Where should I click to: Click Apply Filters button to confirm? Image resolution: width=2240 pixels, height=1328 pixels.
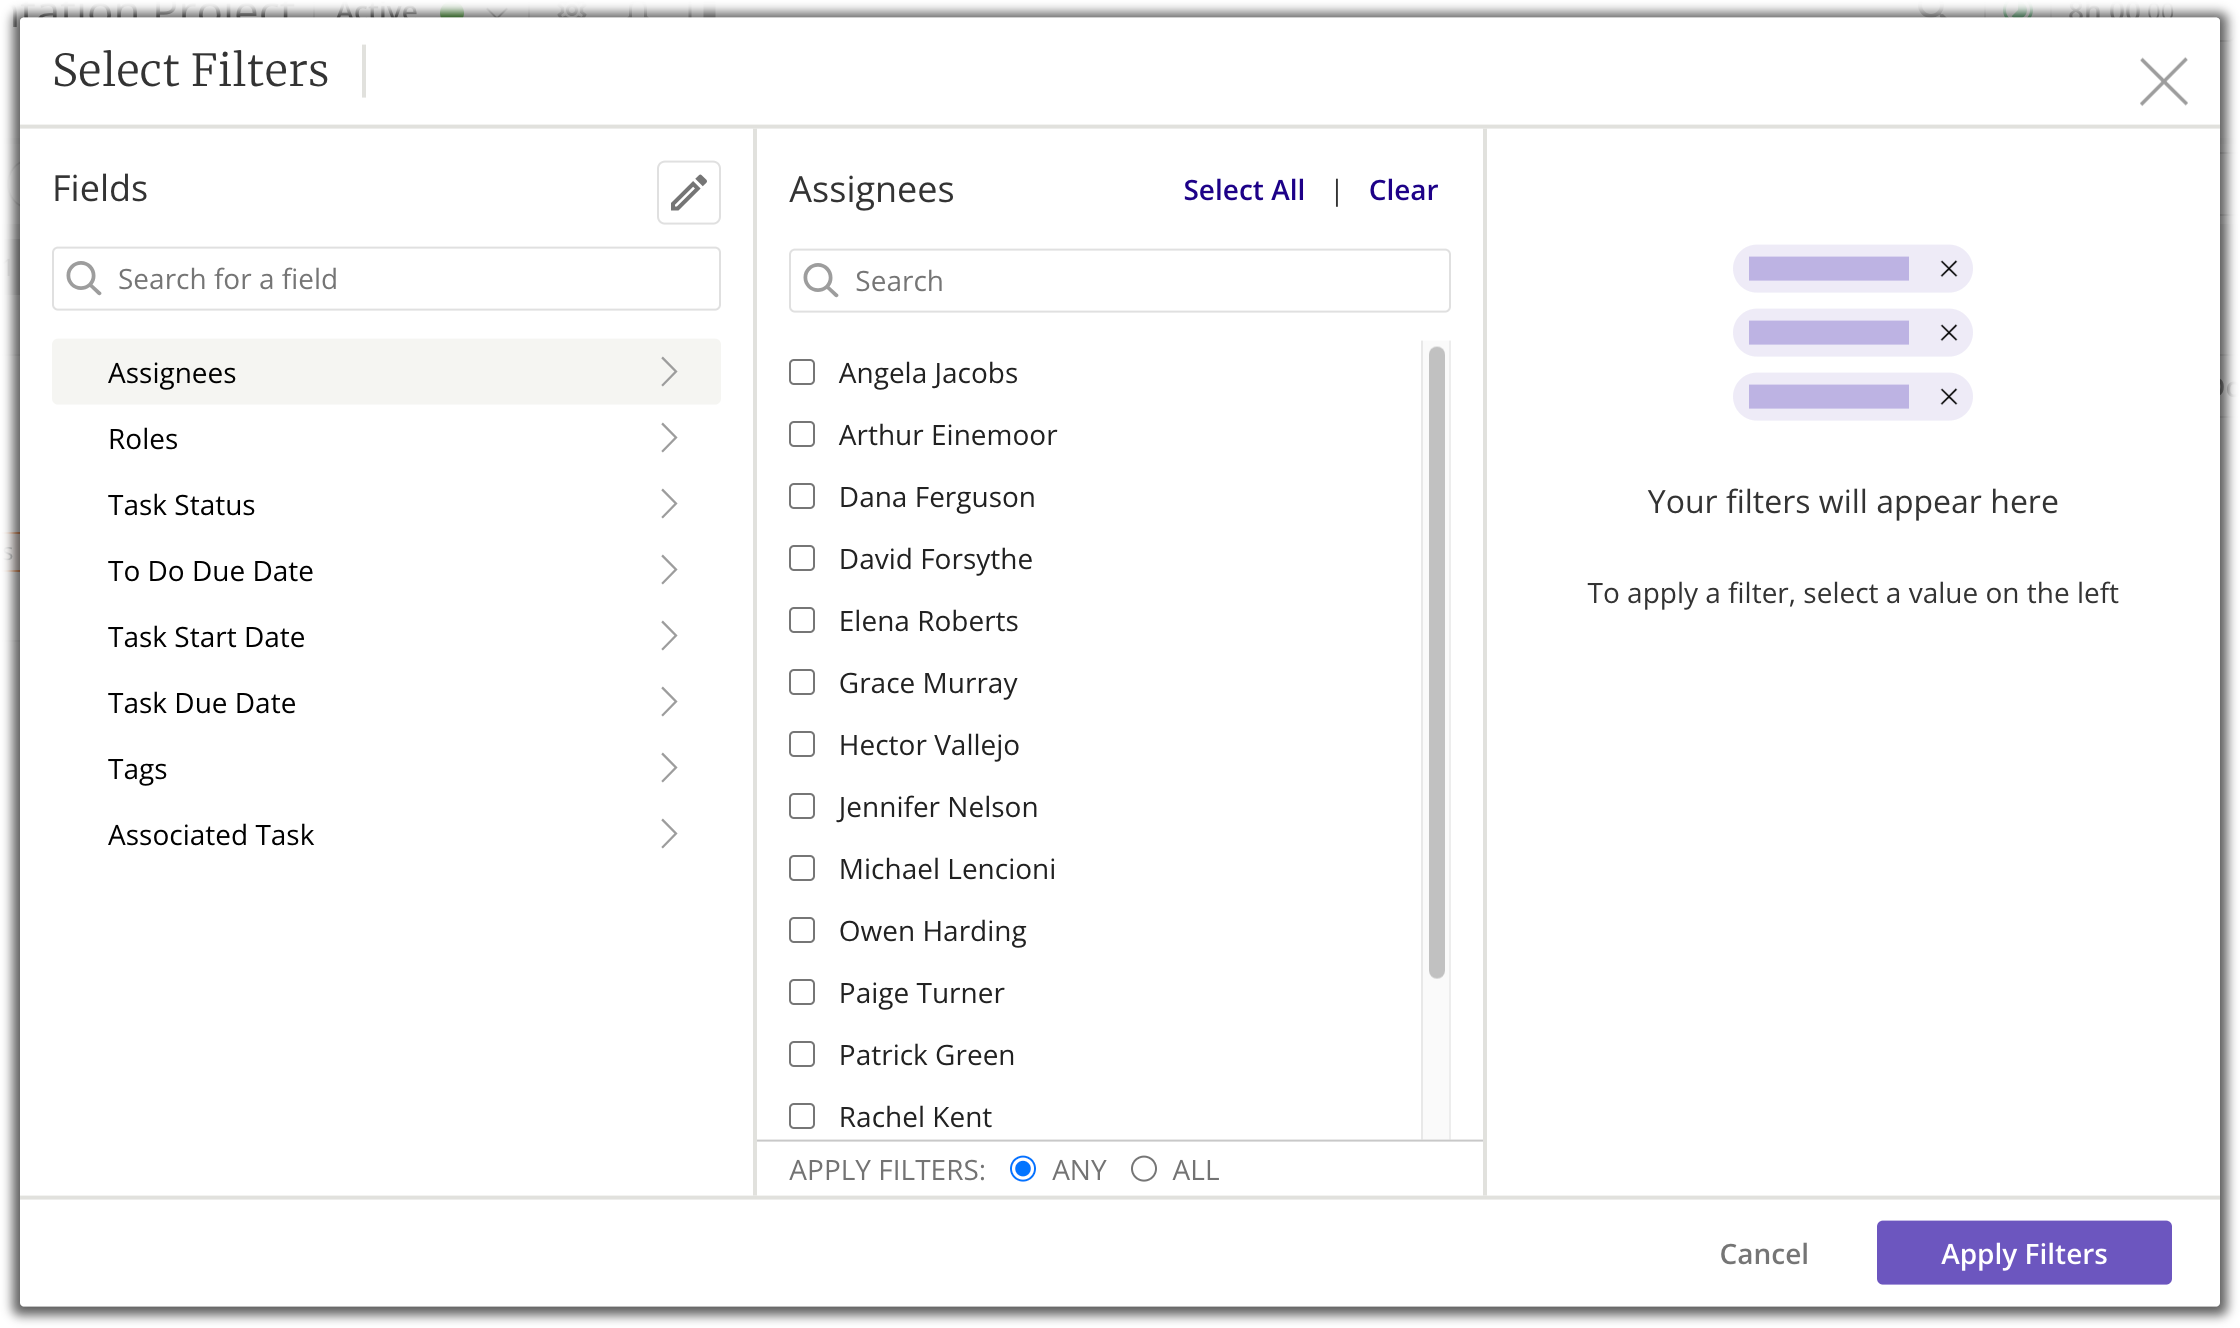click(x=2023, y=1252)
